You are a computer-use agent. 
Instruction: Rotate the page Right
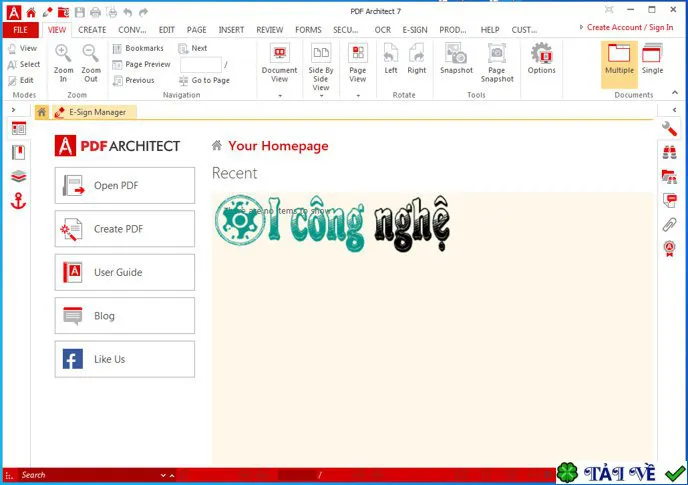[x=416, y=59]
